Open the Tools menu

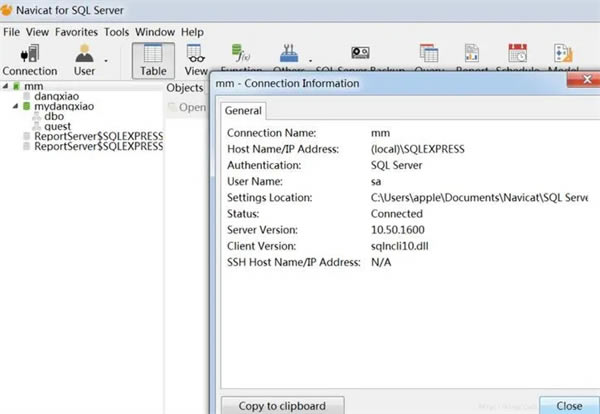point(116,32)
